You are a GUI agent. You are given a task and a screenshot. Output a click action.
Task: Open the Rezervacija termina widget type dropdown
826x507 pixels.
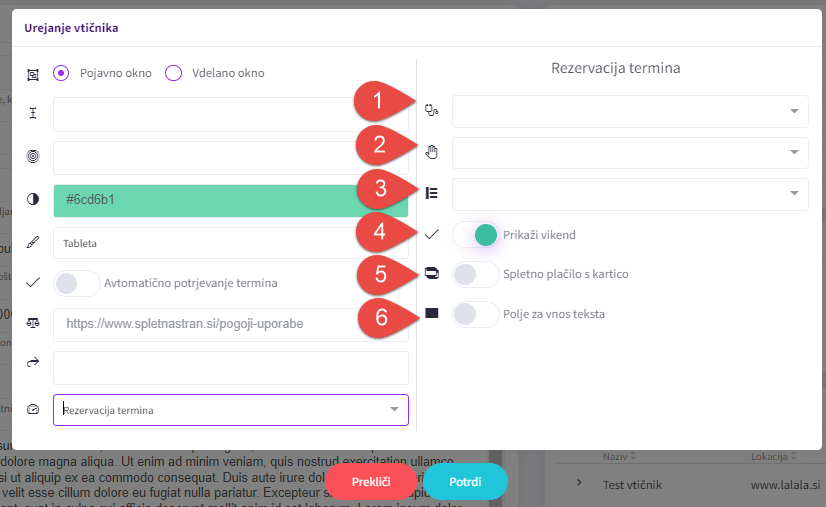231,410
